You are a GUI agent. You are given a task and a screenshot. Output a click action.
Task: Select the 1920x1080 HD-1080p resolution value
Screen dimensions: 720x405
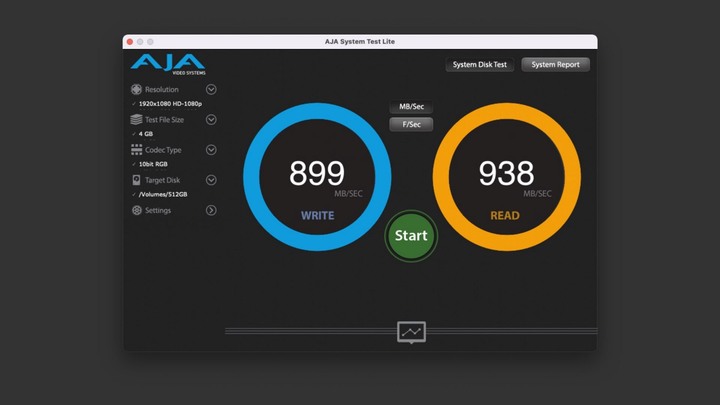coord(170,104)
